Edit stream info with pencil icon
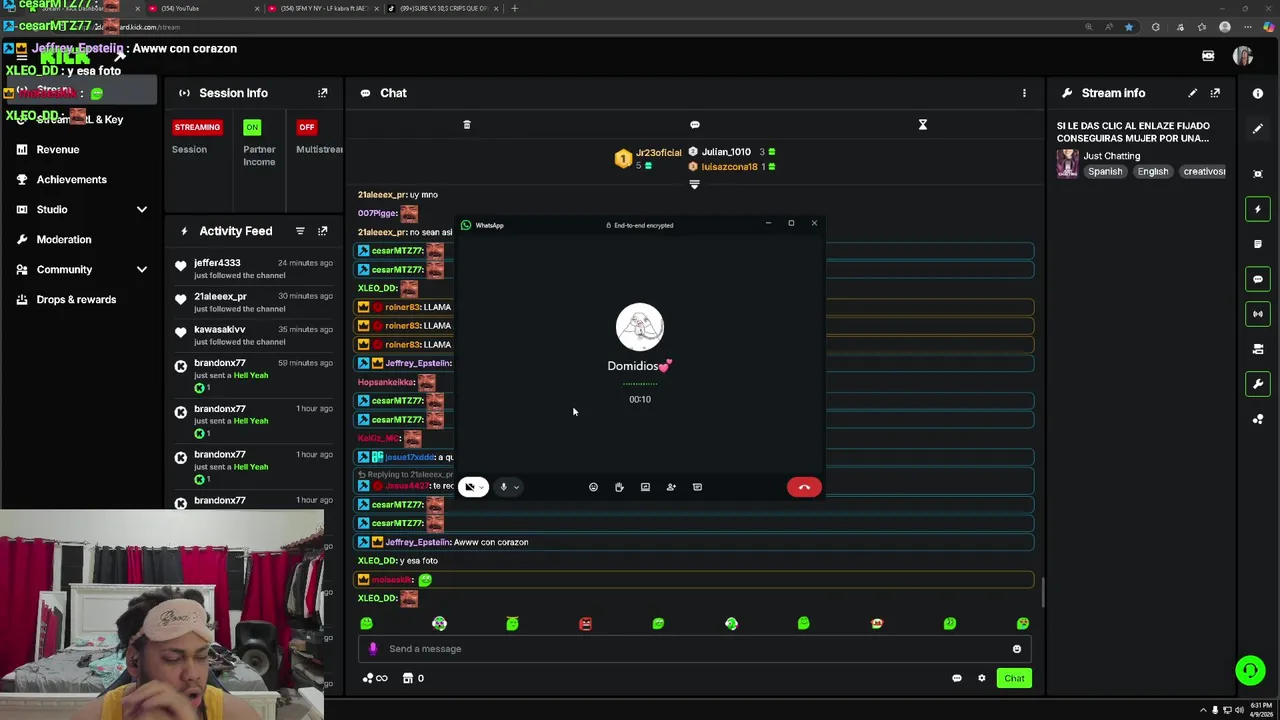 tap(1192, 93)
